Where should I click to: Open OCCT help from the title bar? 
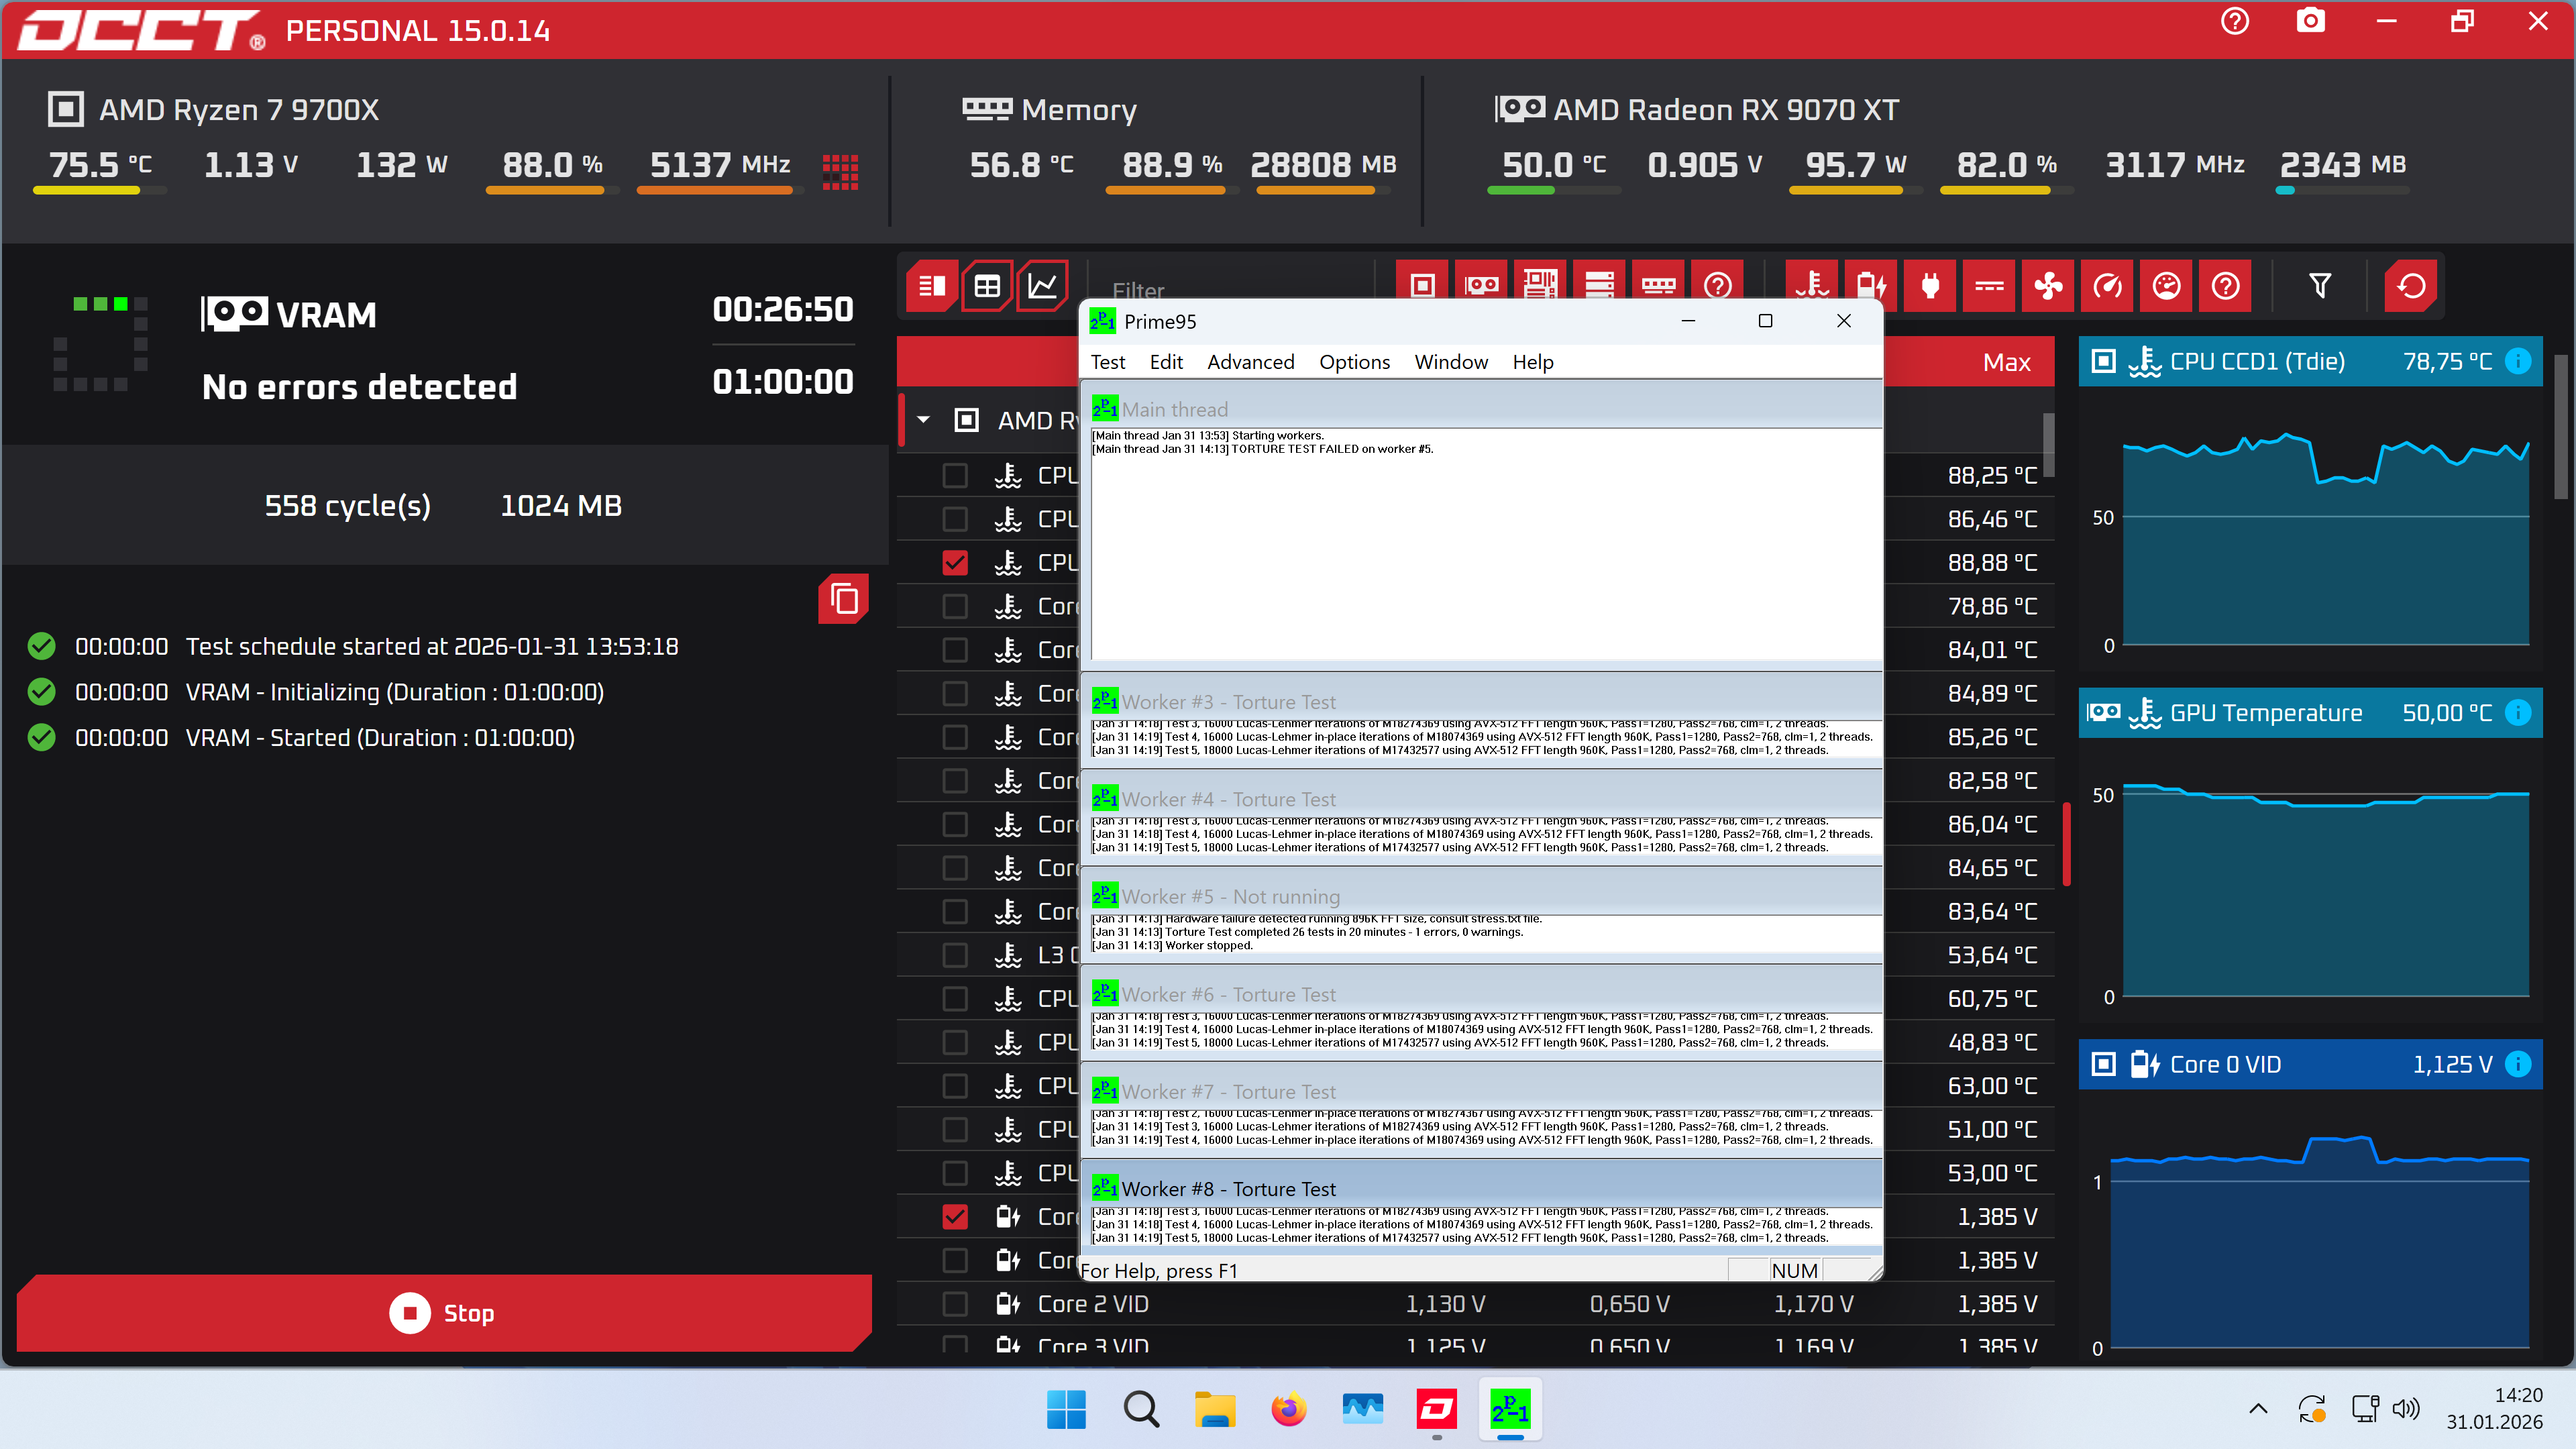pos(2235,21)
